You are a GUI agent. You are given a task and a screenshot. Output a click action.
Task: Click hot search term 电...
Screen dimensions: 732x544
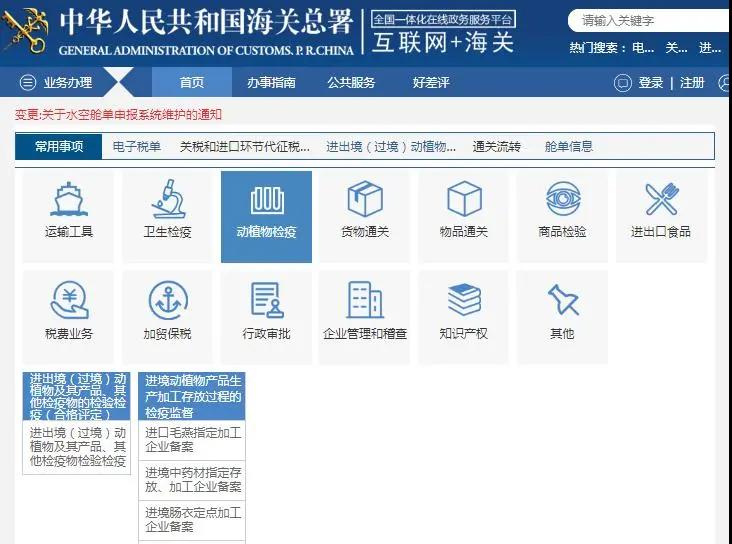tap(643, 48)
